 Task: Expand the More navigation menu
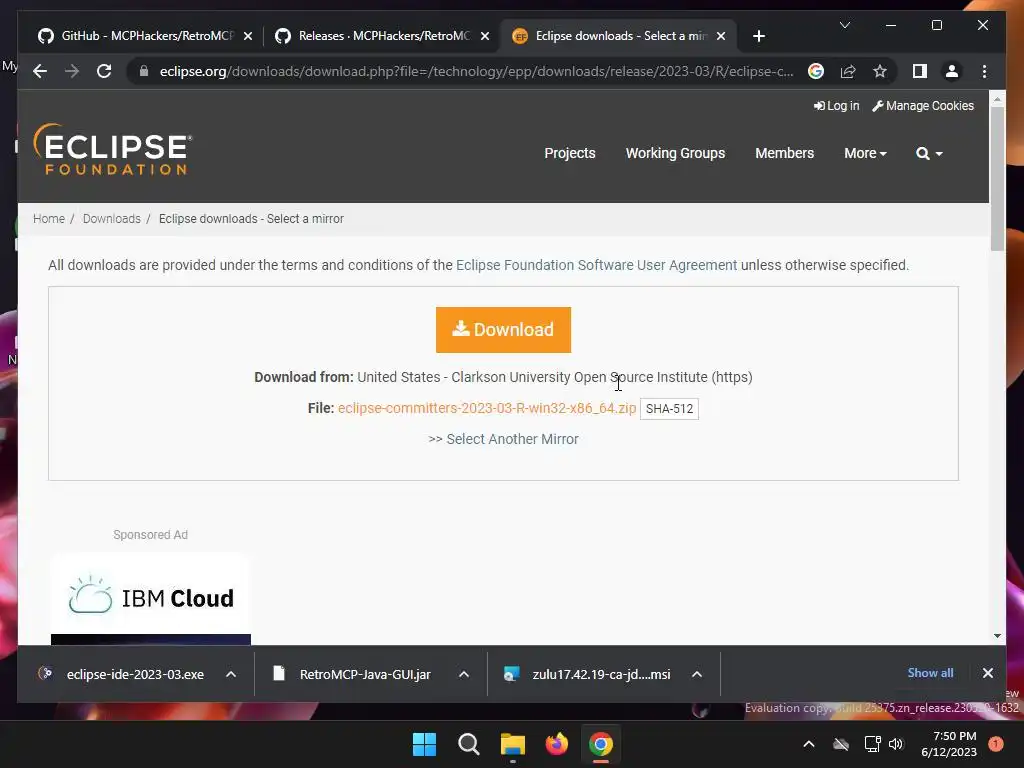tap(865, 153)
